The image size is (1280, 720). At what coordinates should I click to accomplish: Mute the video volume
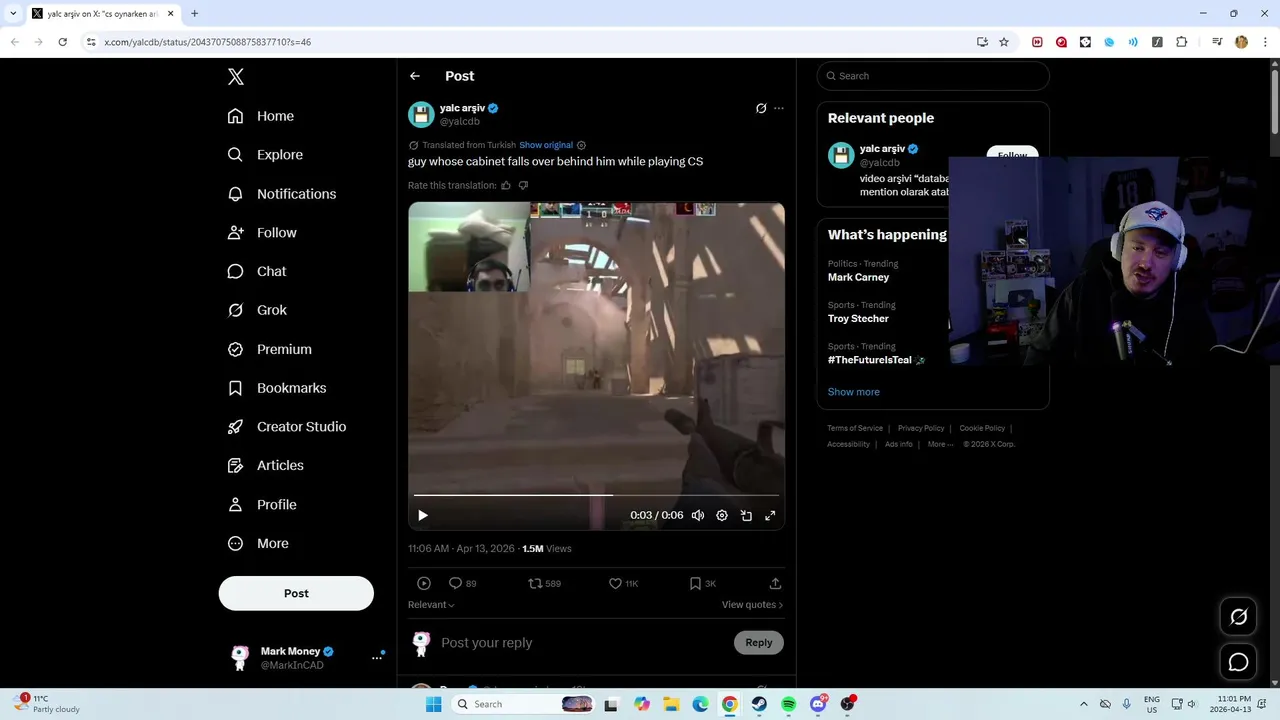698,515
